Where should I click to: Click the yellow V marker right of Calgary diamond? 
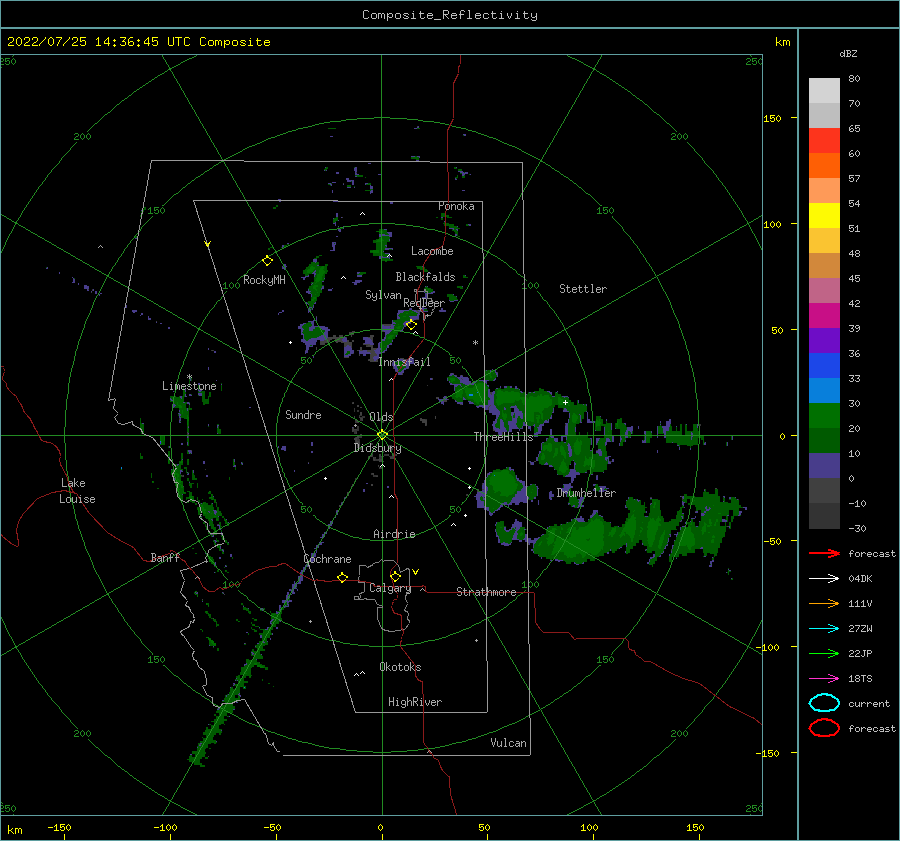point(415,572)
